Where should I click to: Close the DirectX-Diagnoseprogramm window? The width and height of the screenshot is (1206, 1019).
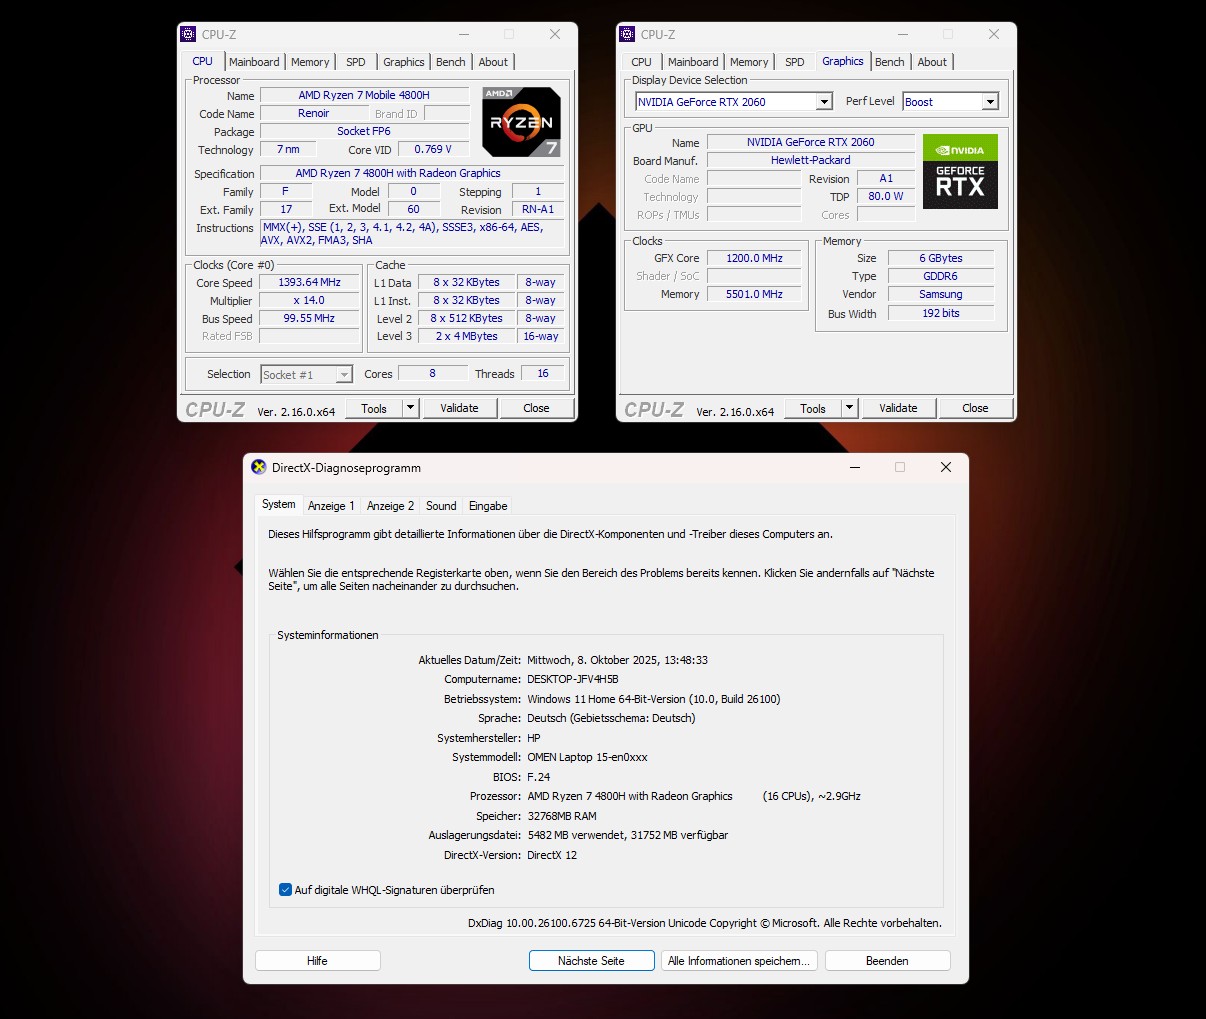(945, 467)
